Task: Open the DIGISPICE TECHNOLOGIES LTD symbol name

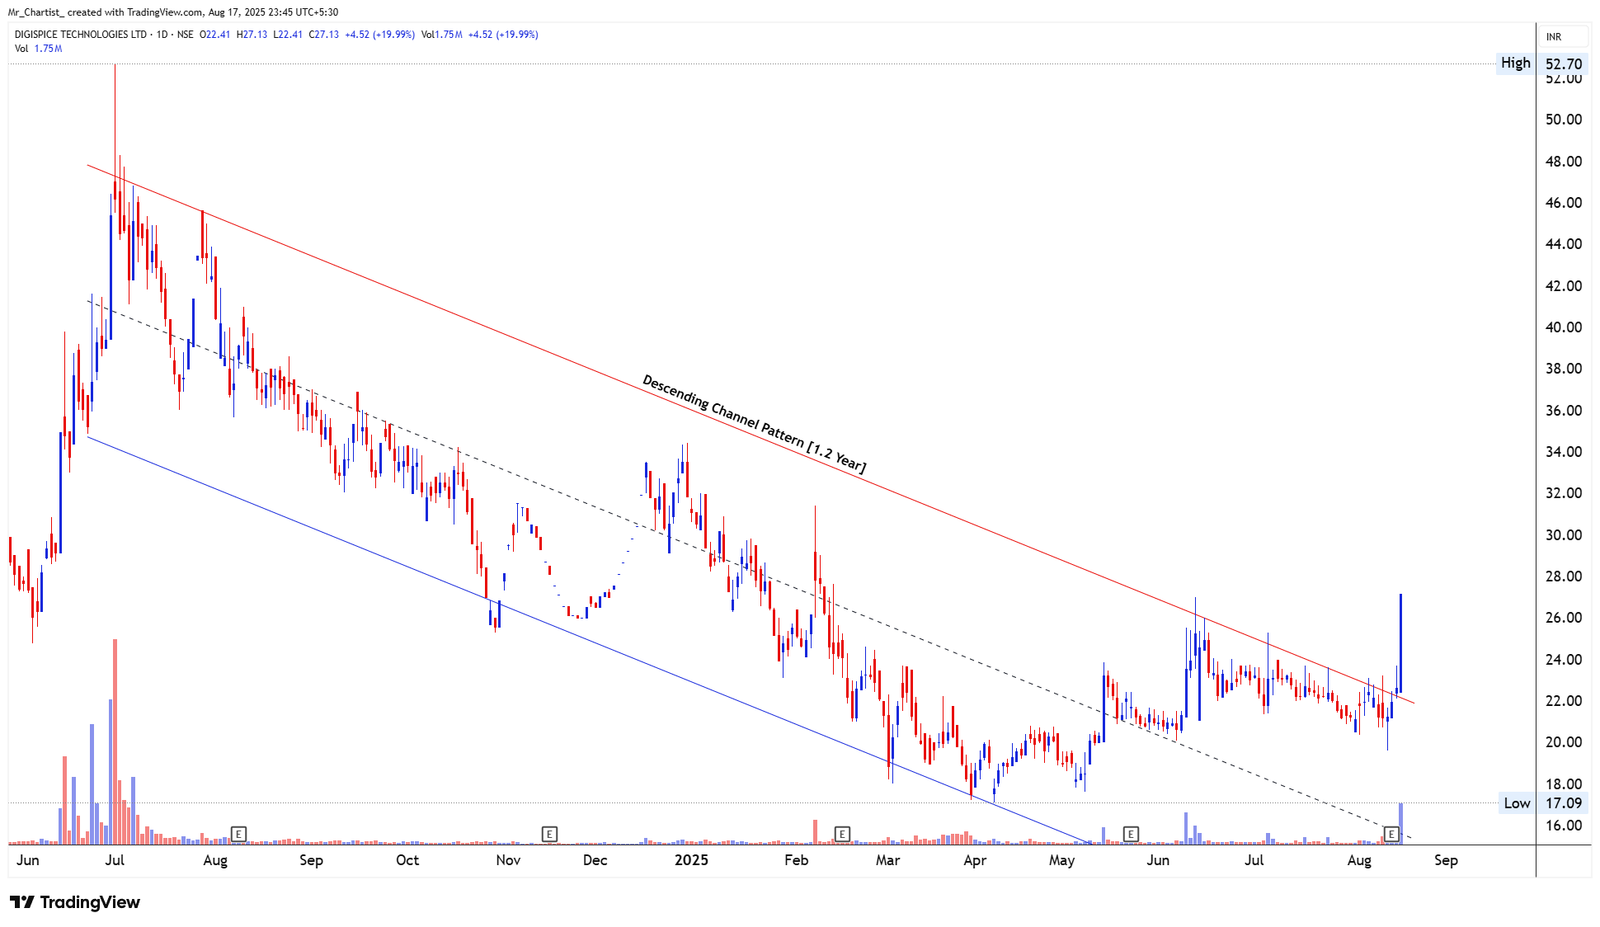Action: pyautogui.click(x=80, y=33)
